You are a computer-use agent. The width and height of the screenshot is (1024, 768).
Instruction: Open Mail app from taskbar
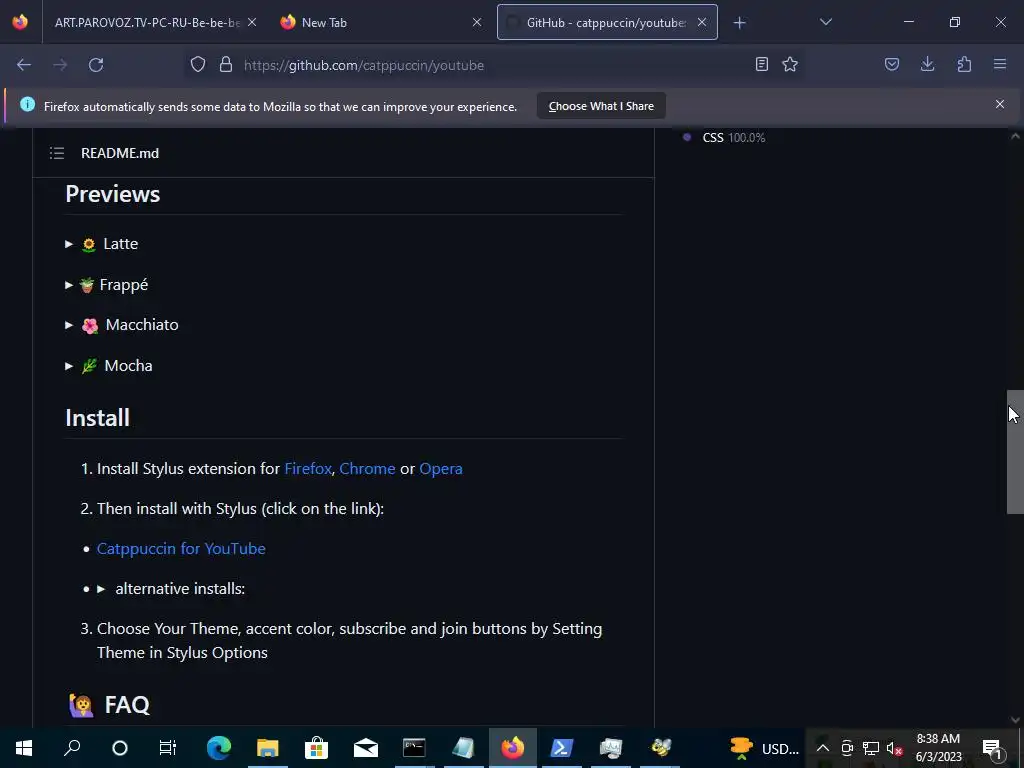pos(366,748)
